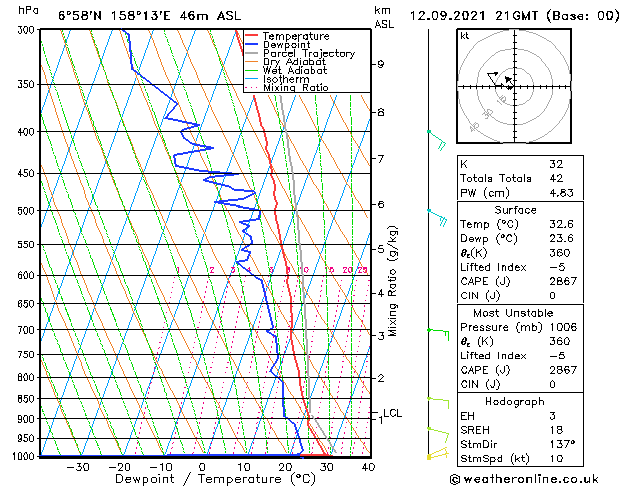Select the Mixing Ratio legend entry
Screen dimensions: 629x486
tap(296, 87)
